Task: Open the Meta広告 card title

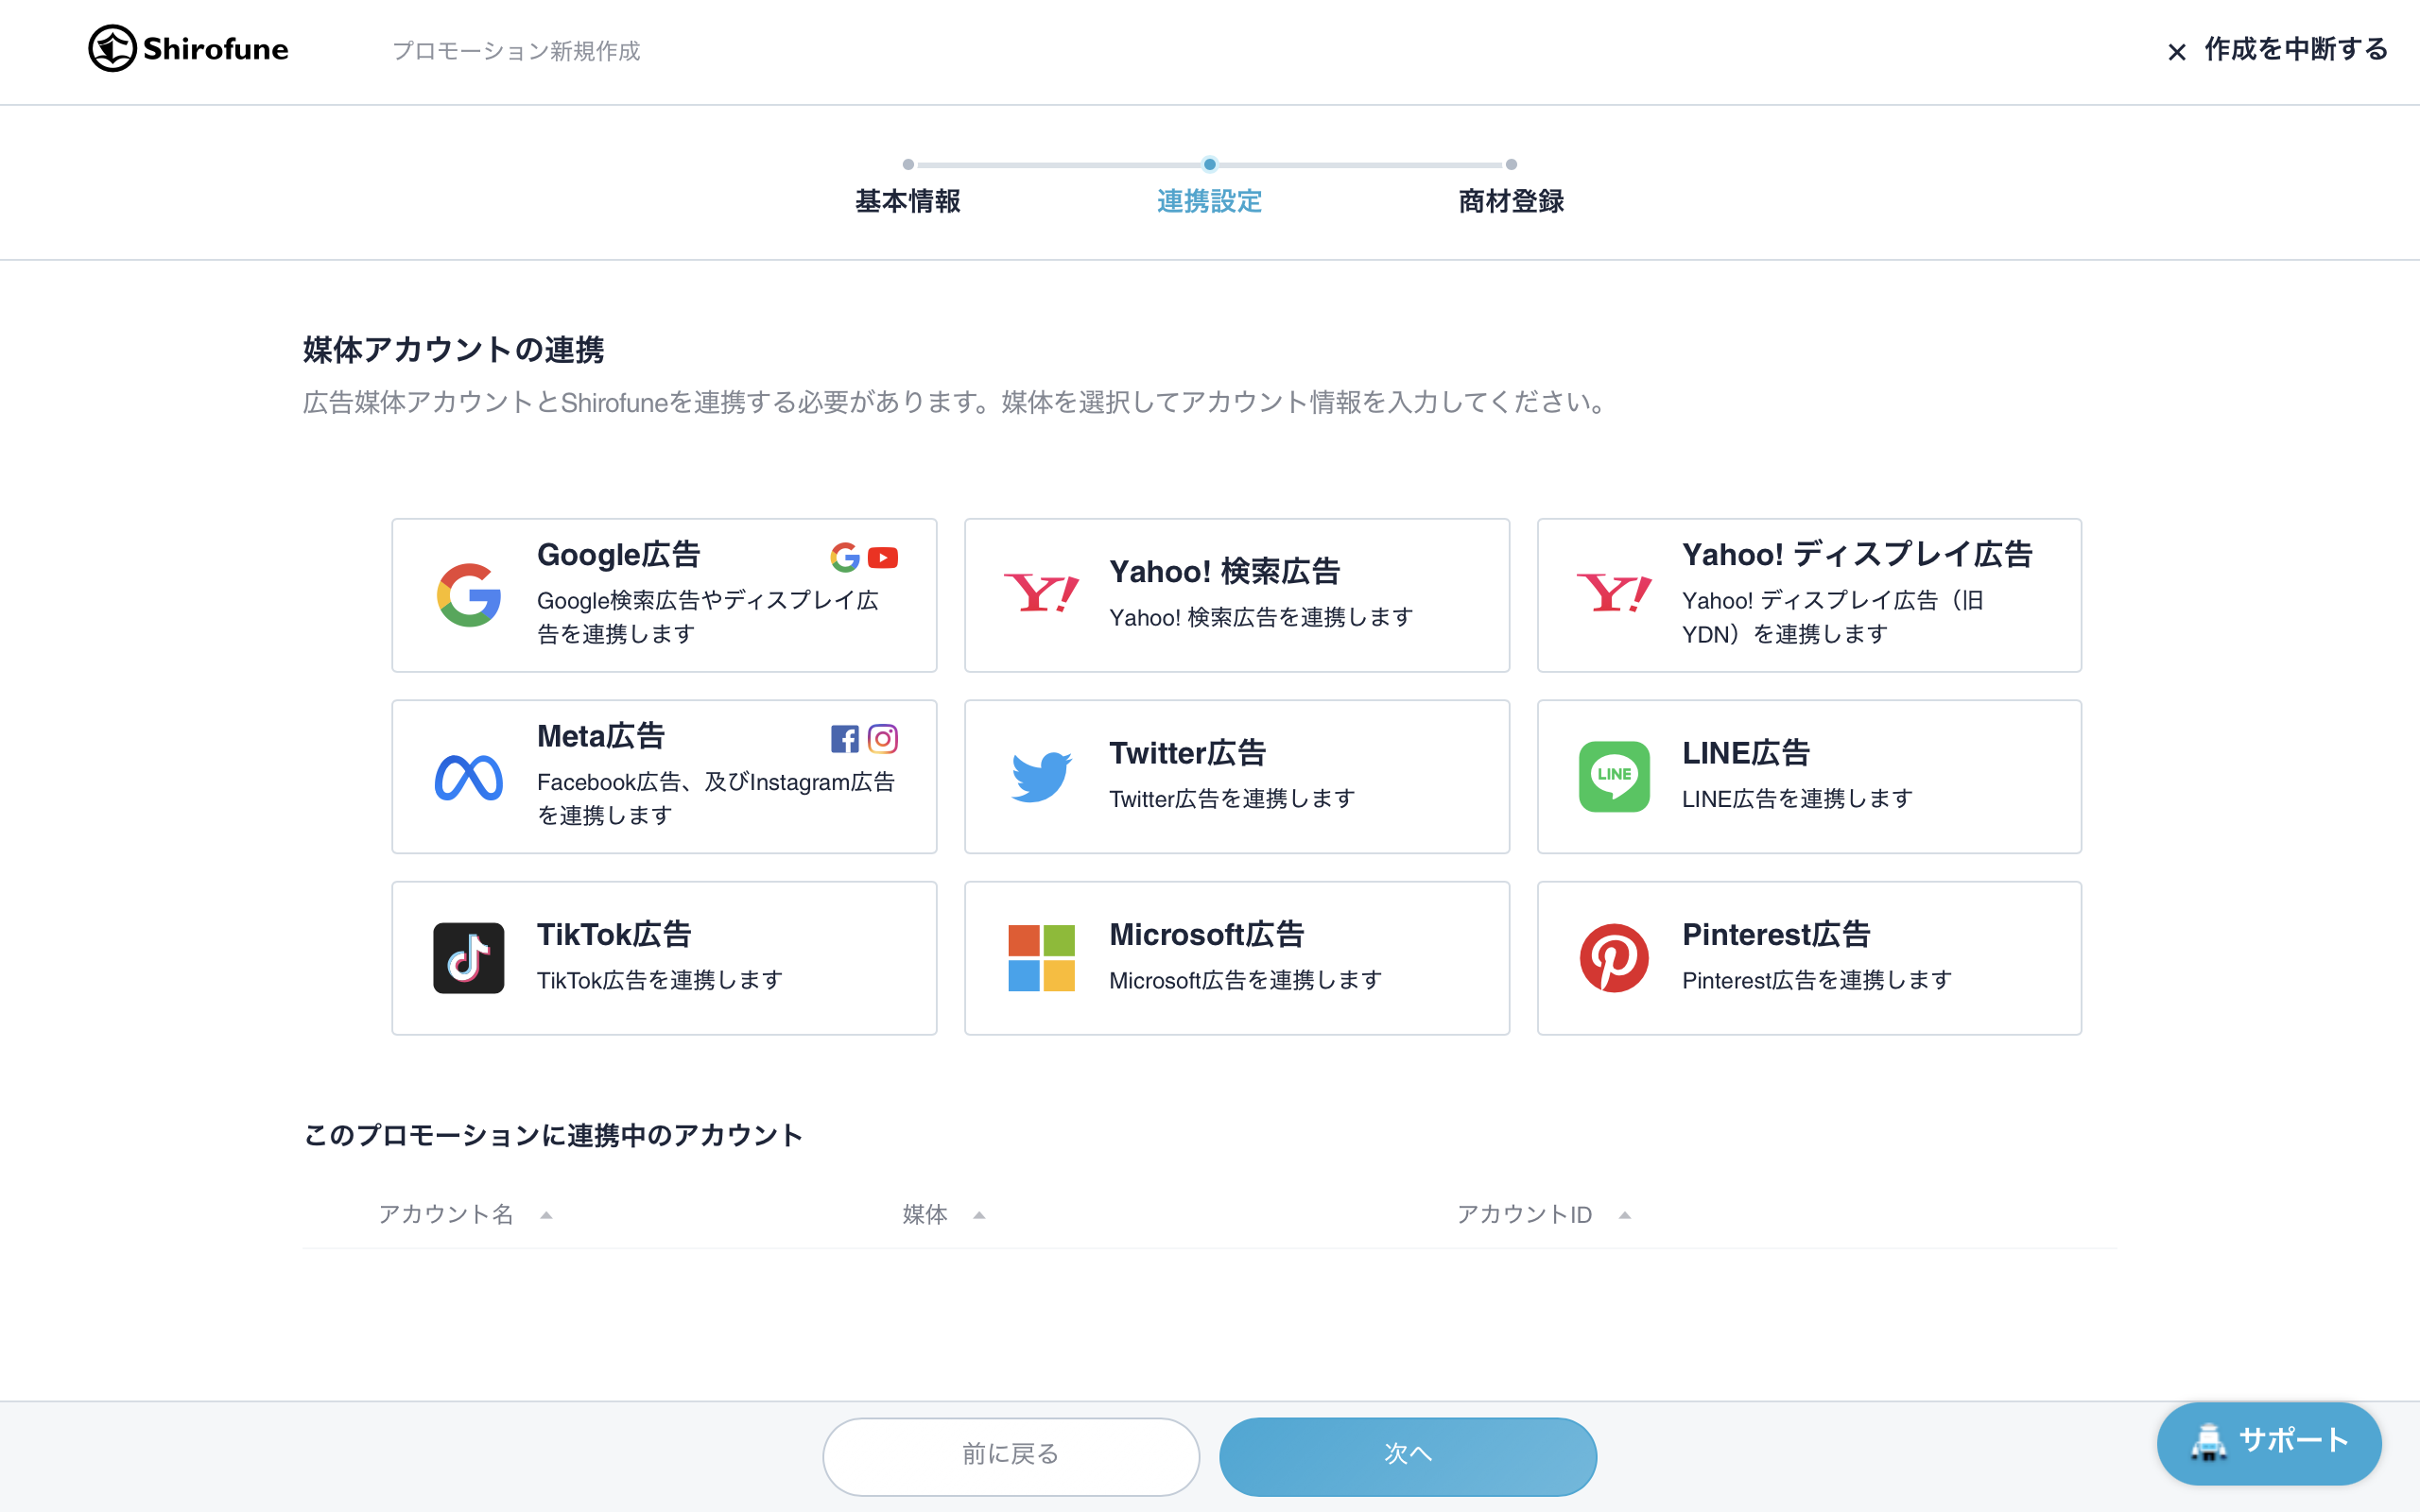Action: [601, 736]
